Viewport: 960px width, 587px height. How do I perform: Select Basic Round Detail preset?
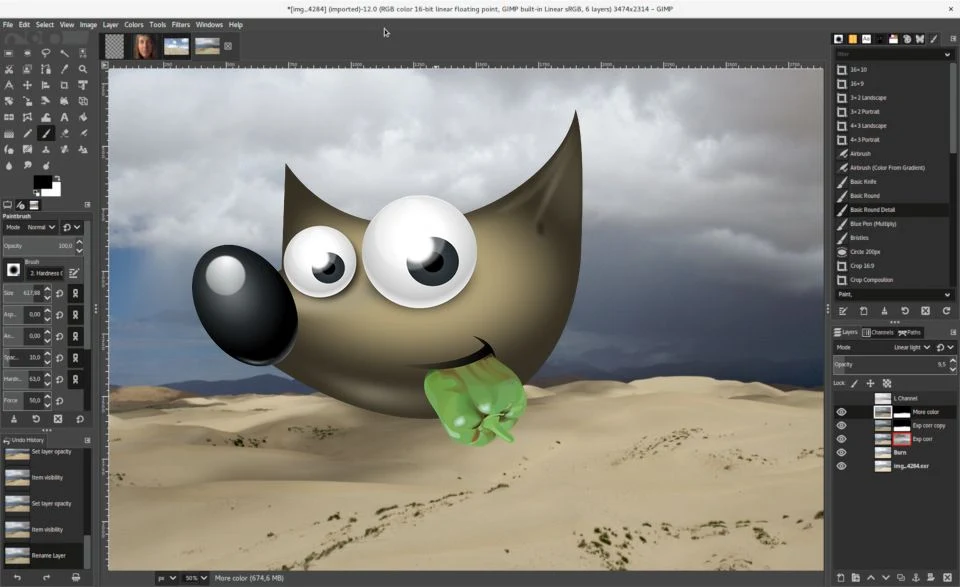(892, 209)
